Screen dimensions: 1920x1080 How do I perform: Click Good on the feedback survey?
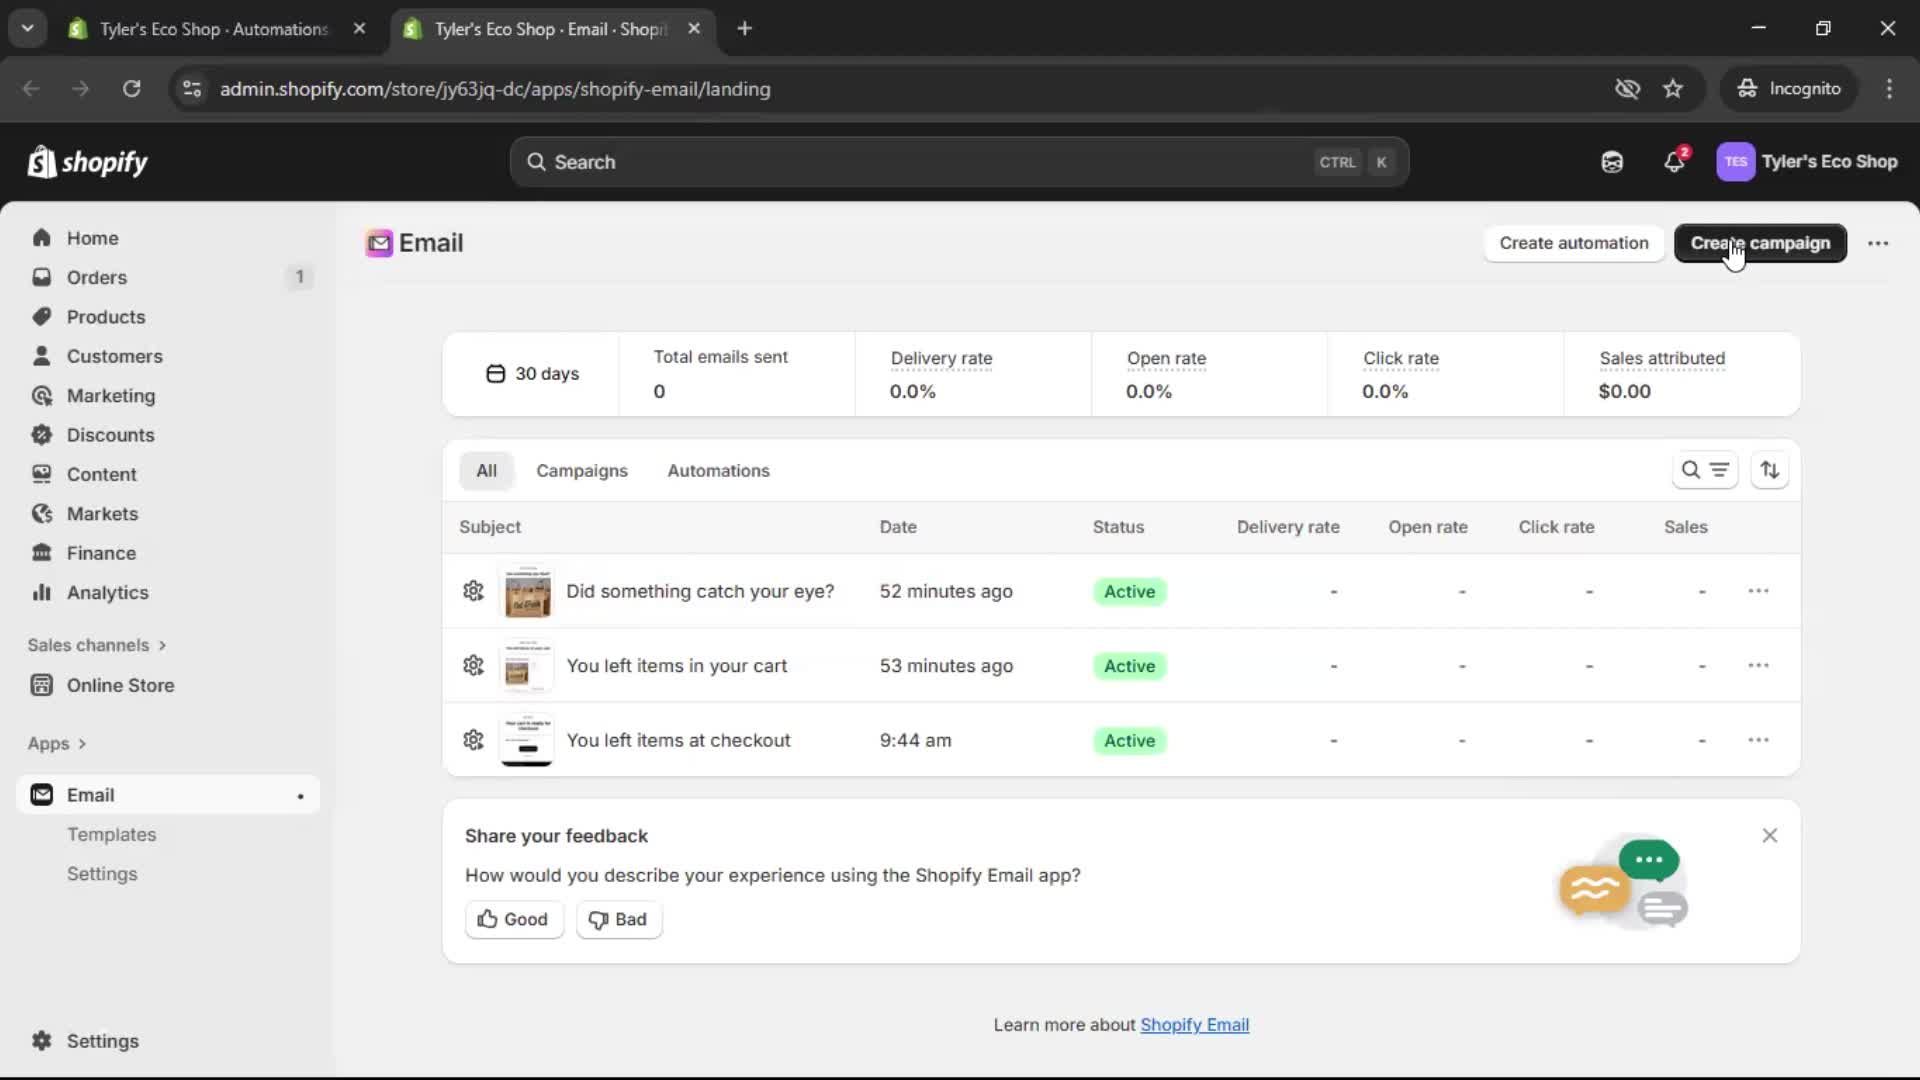click(x=513, y=919)
